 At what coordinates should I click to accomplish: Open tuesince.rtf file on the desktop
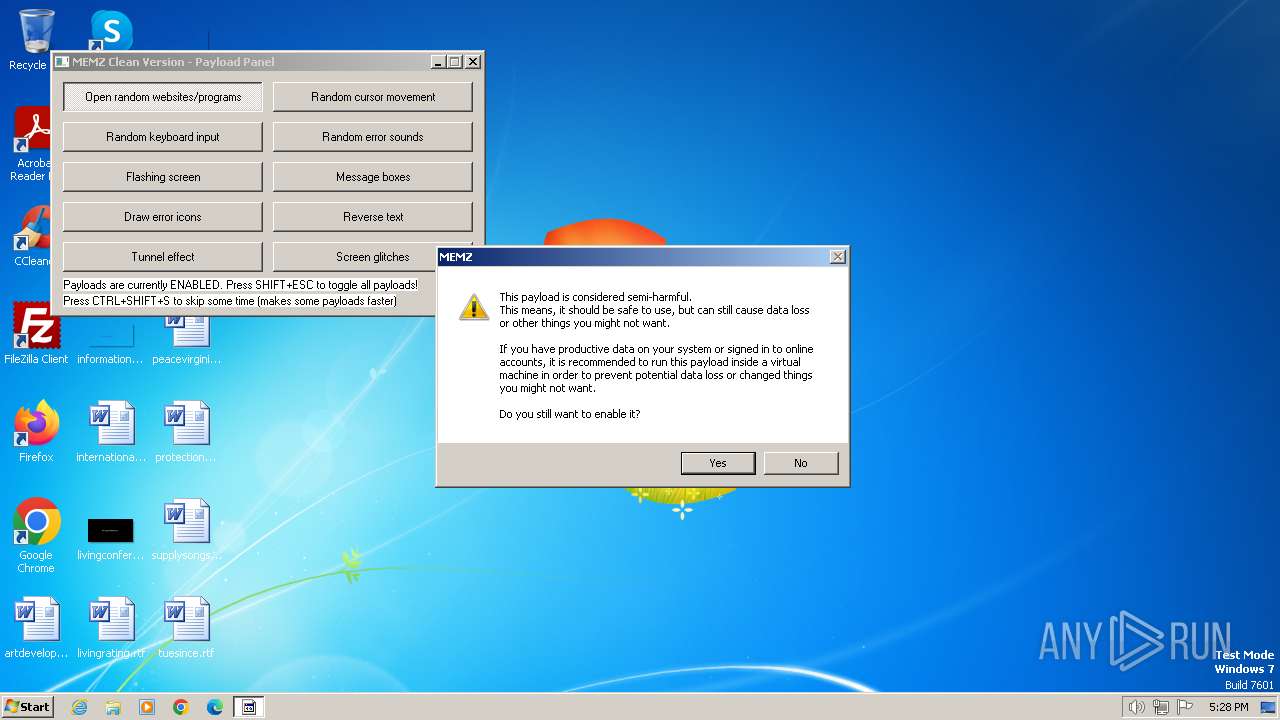click(186, 628)
